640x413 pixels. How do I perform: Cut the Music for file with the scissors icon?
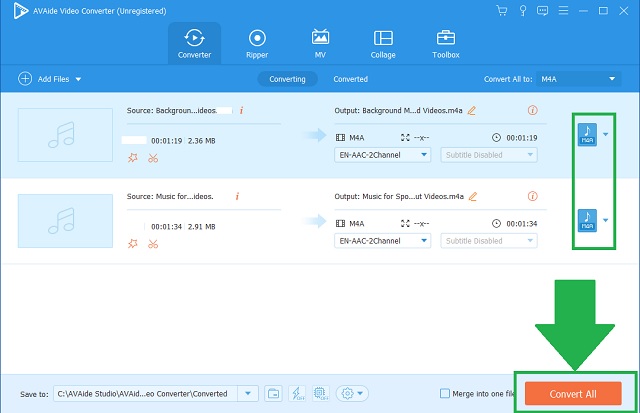coord(153,244)
